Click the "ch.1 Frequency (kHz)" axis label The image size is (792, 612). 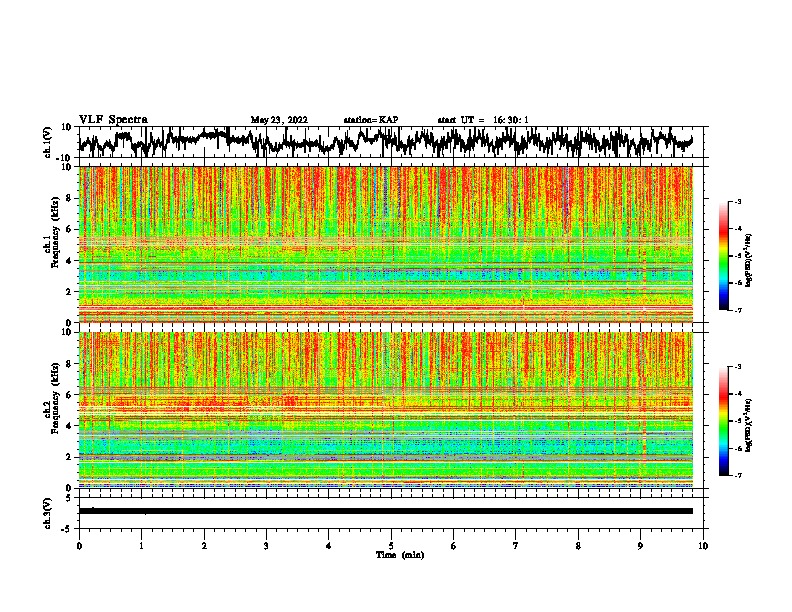pos(54,234)
